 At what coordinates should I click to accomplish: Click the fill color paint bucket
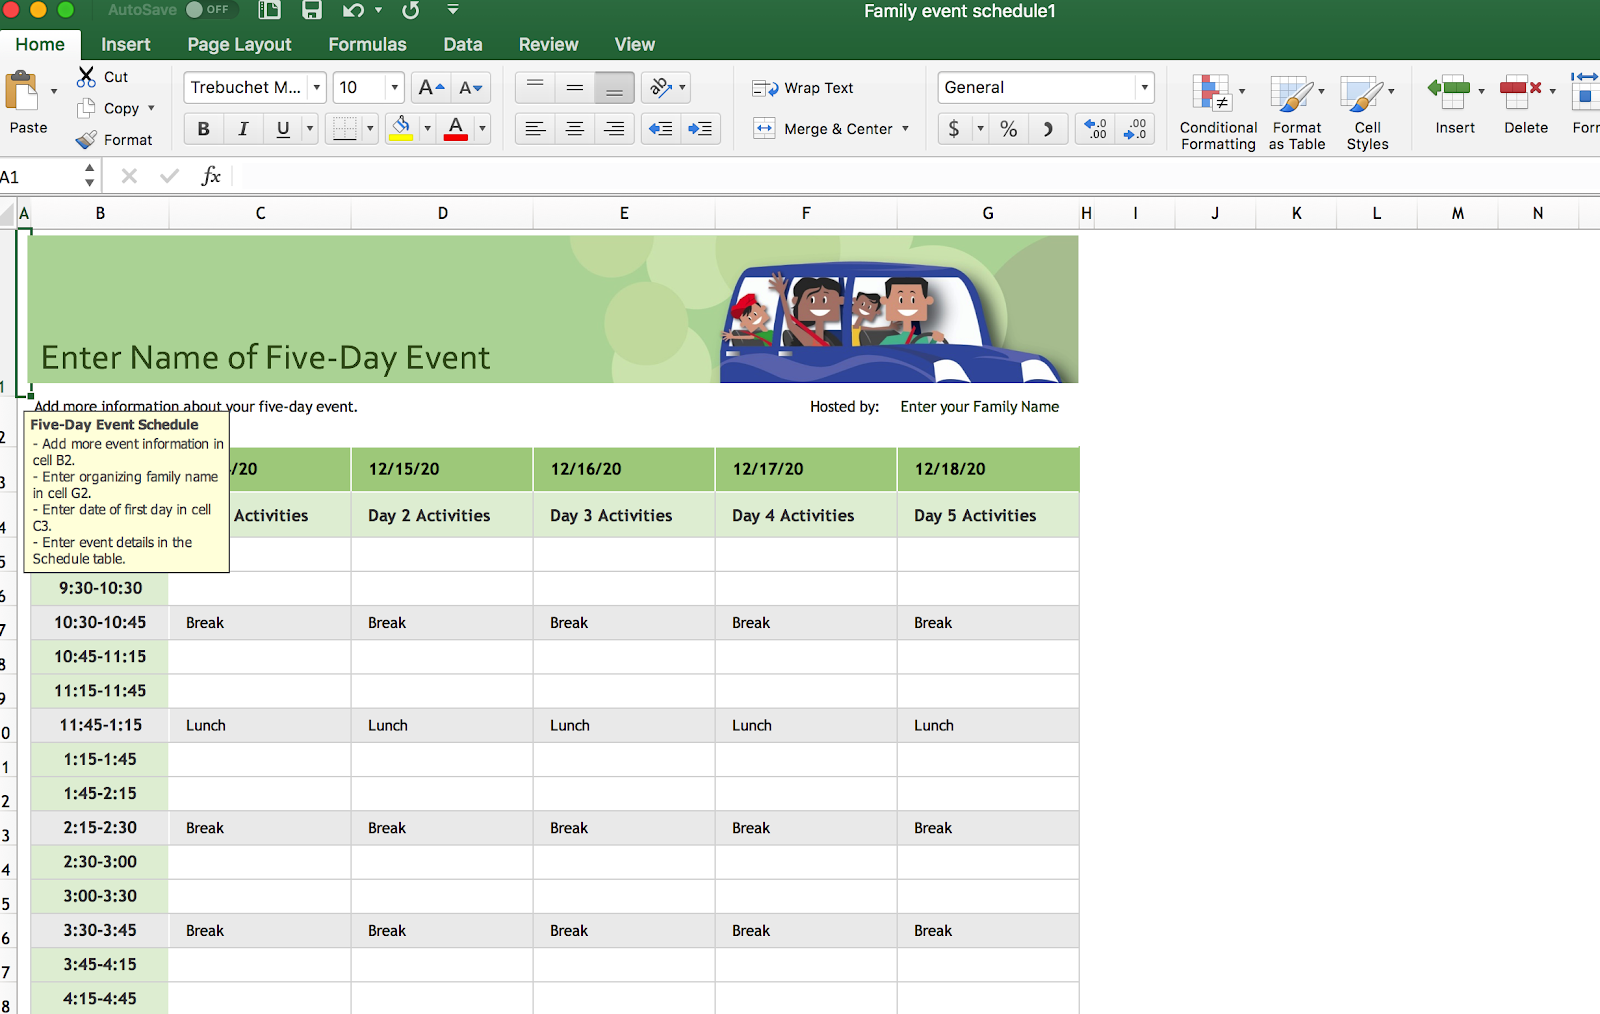coord(401,129)
